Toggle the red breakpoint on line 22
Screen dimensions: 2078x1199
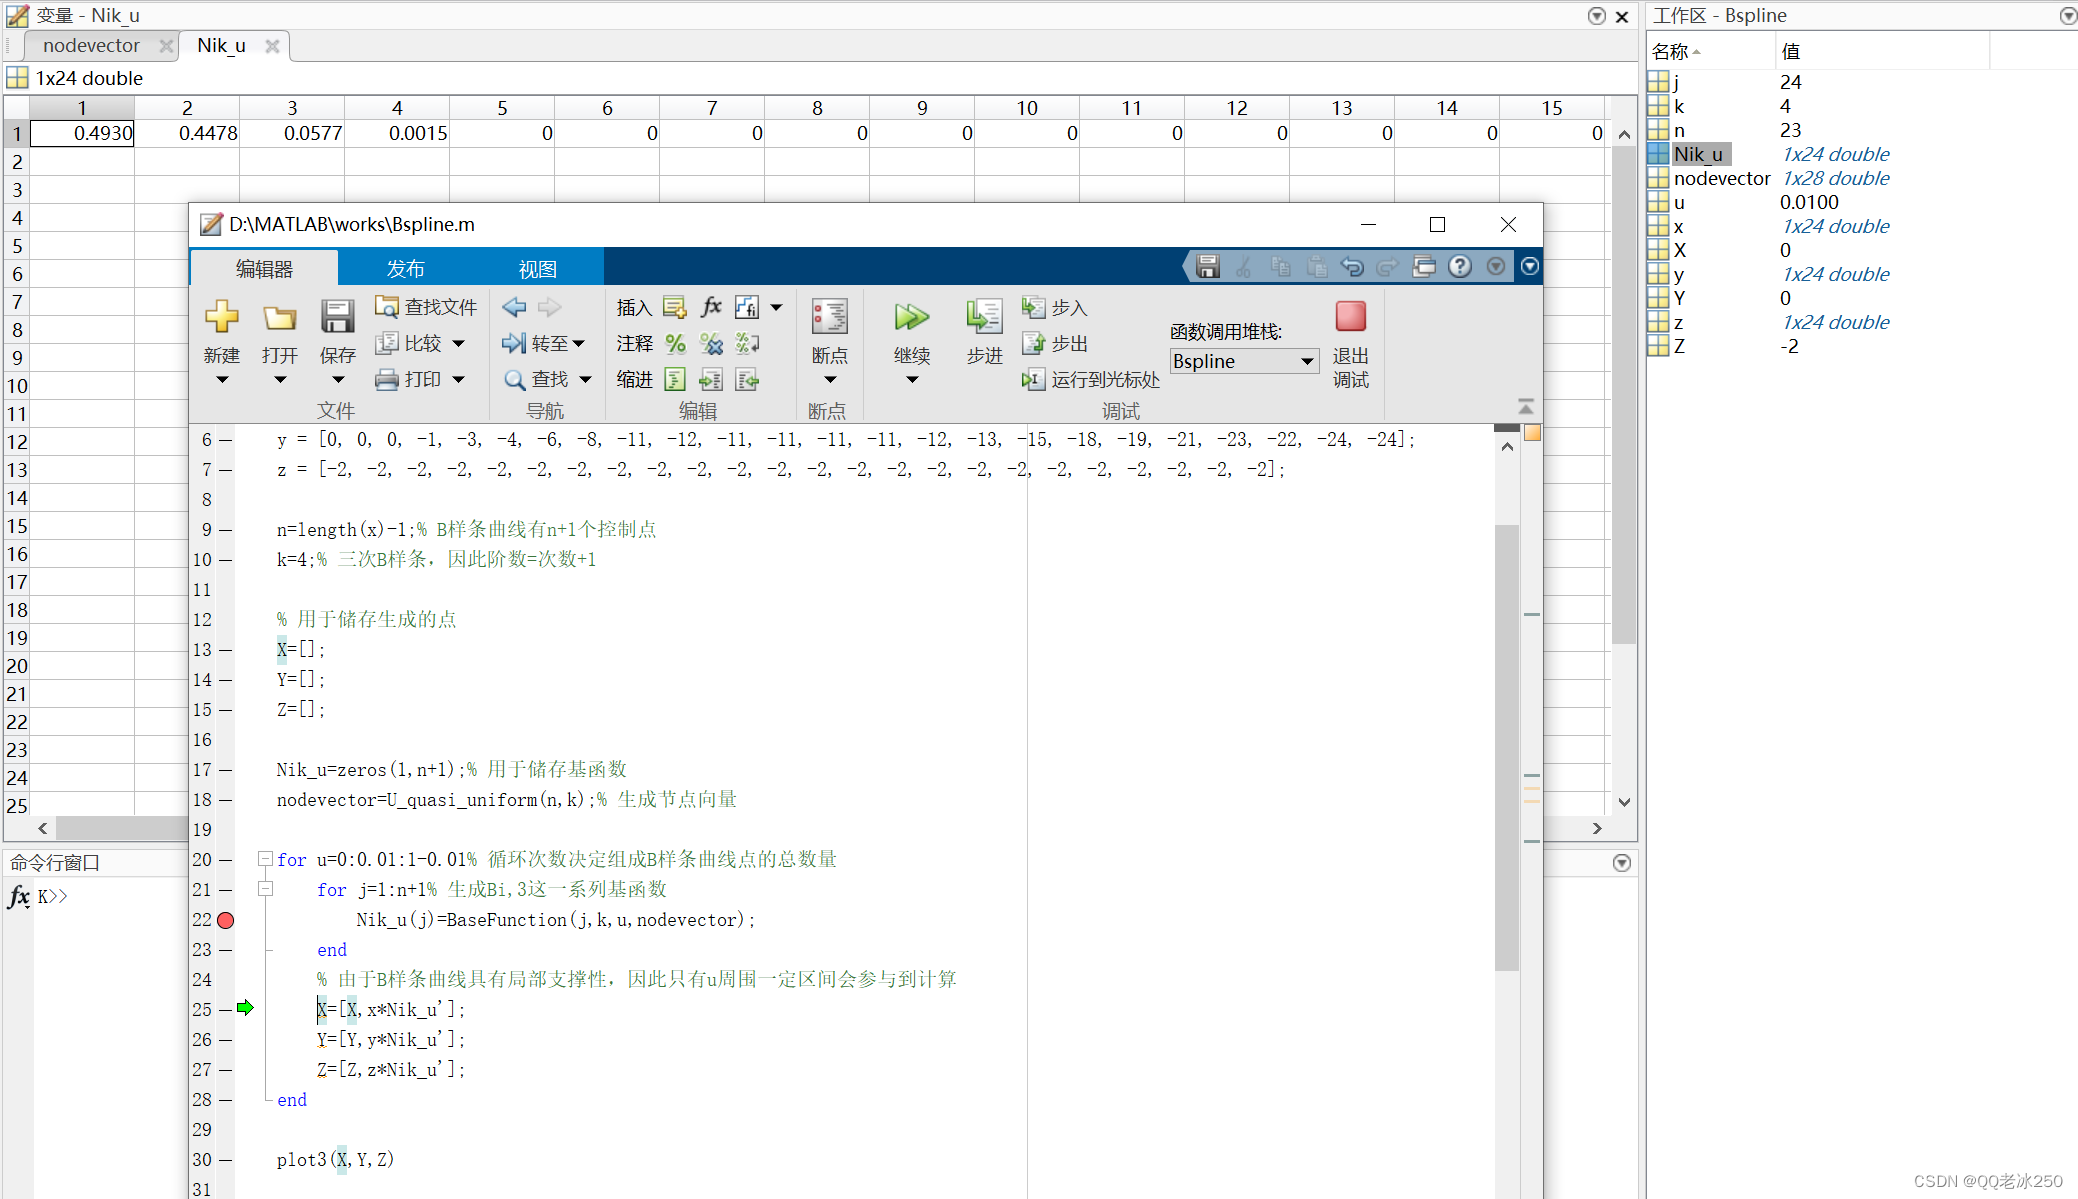tap(226, 920)
